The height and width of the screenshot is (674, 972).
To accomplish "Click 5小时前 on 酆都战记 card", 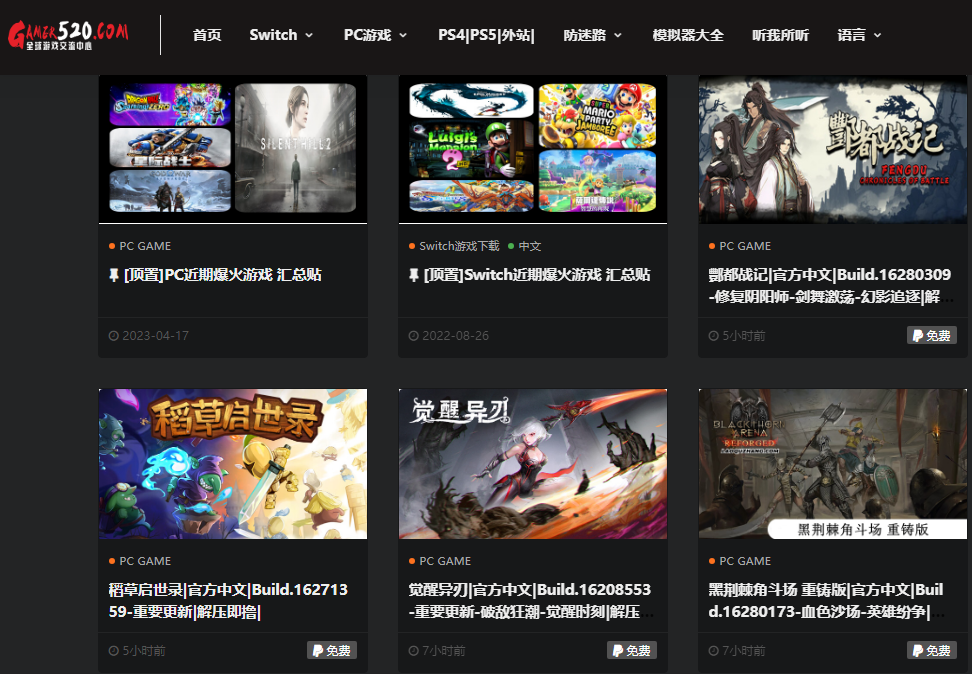I will click(744, 336).
